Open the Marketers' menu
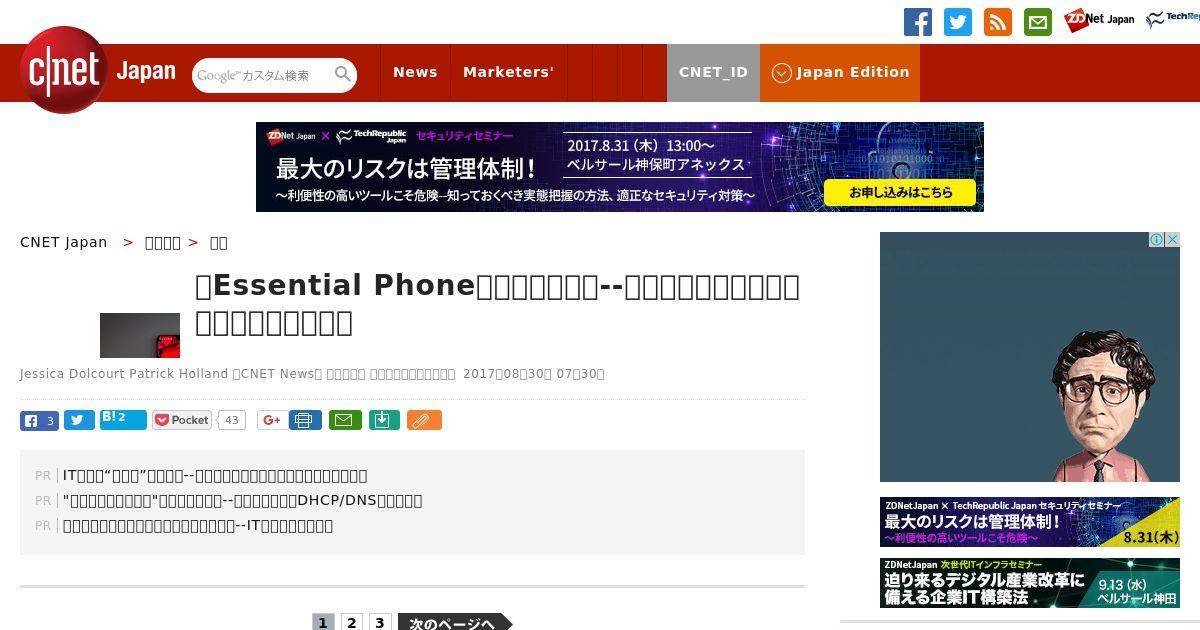The height and width of the screenshot is (630, 1200). tap(508, 72)
